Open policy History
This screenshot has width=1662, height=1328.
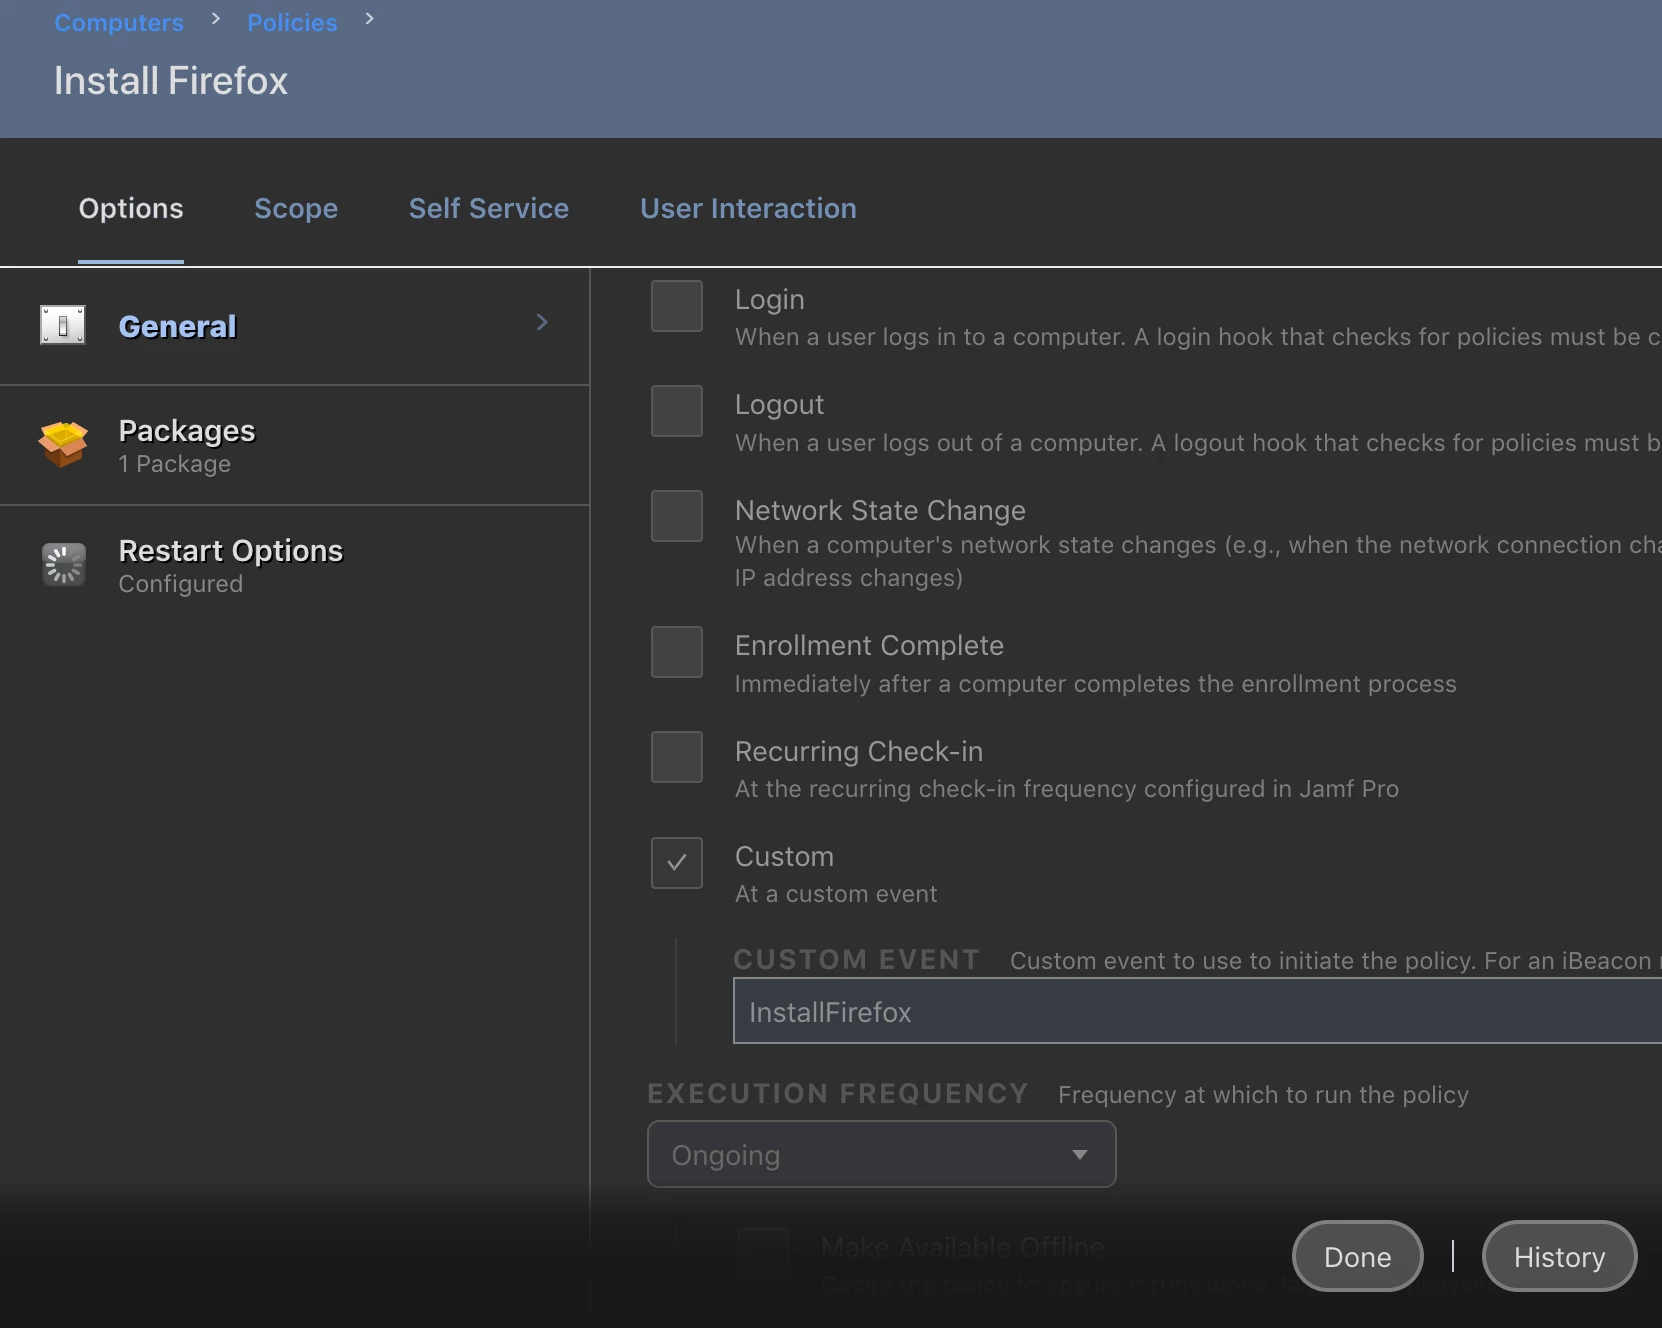click(x=1560, y=1256)
